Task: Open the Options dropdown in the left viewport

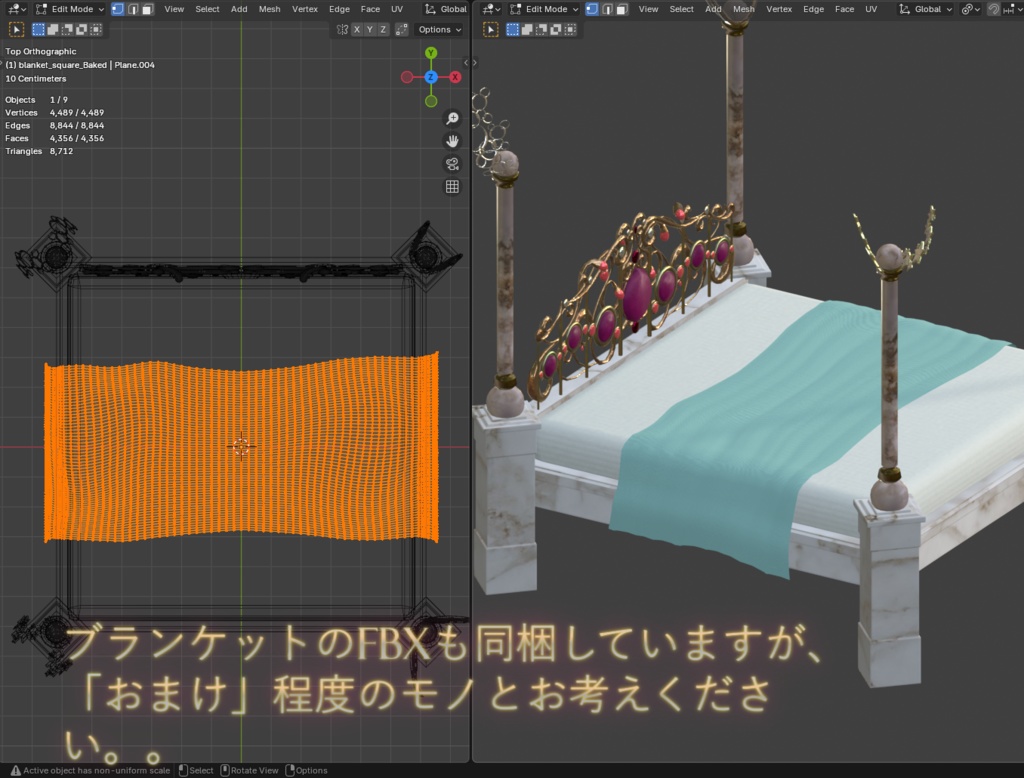Action: (x=437, y=29)
